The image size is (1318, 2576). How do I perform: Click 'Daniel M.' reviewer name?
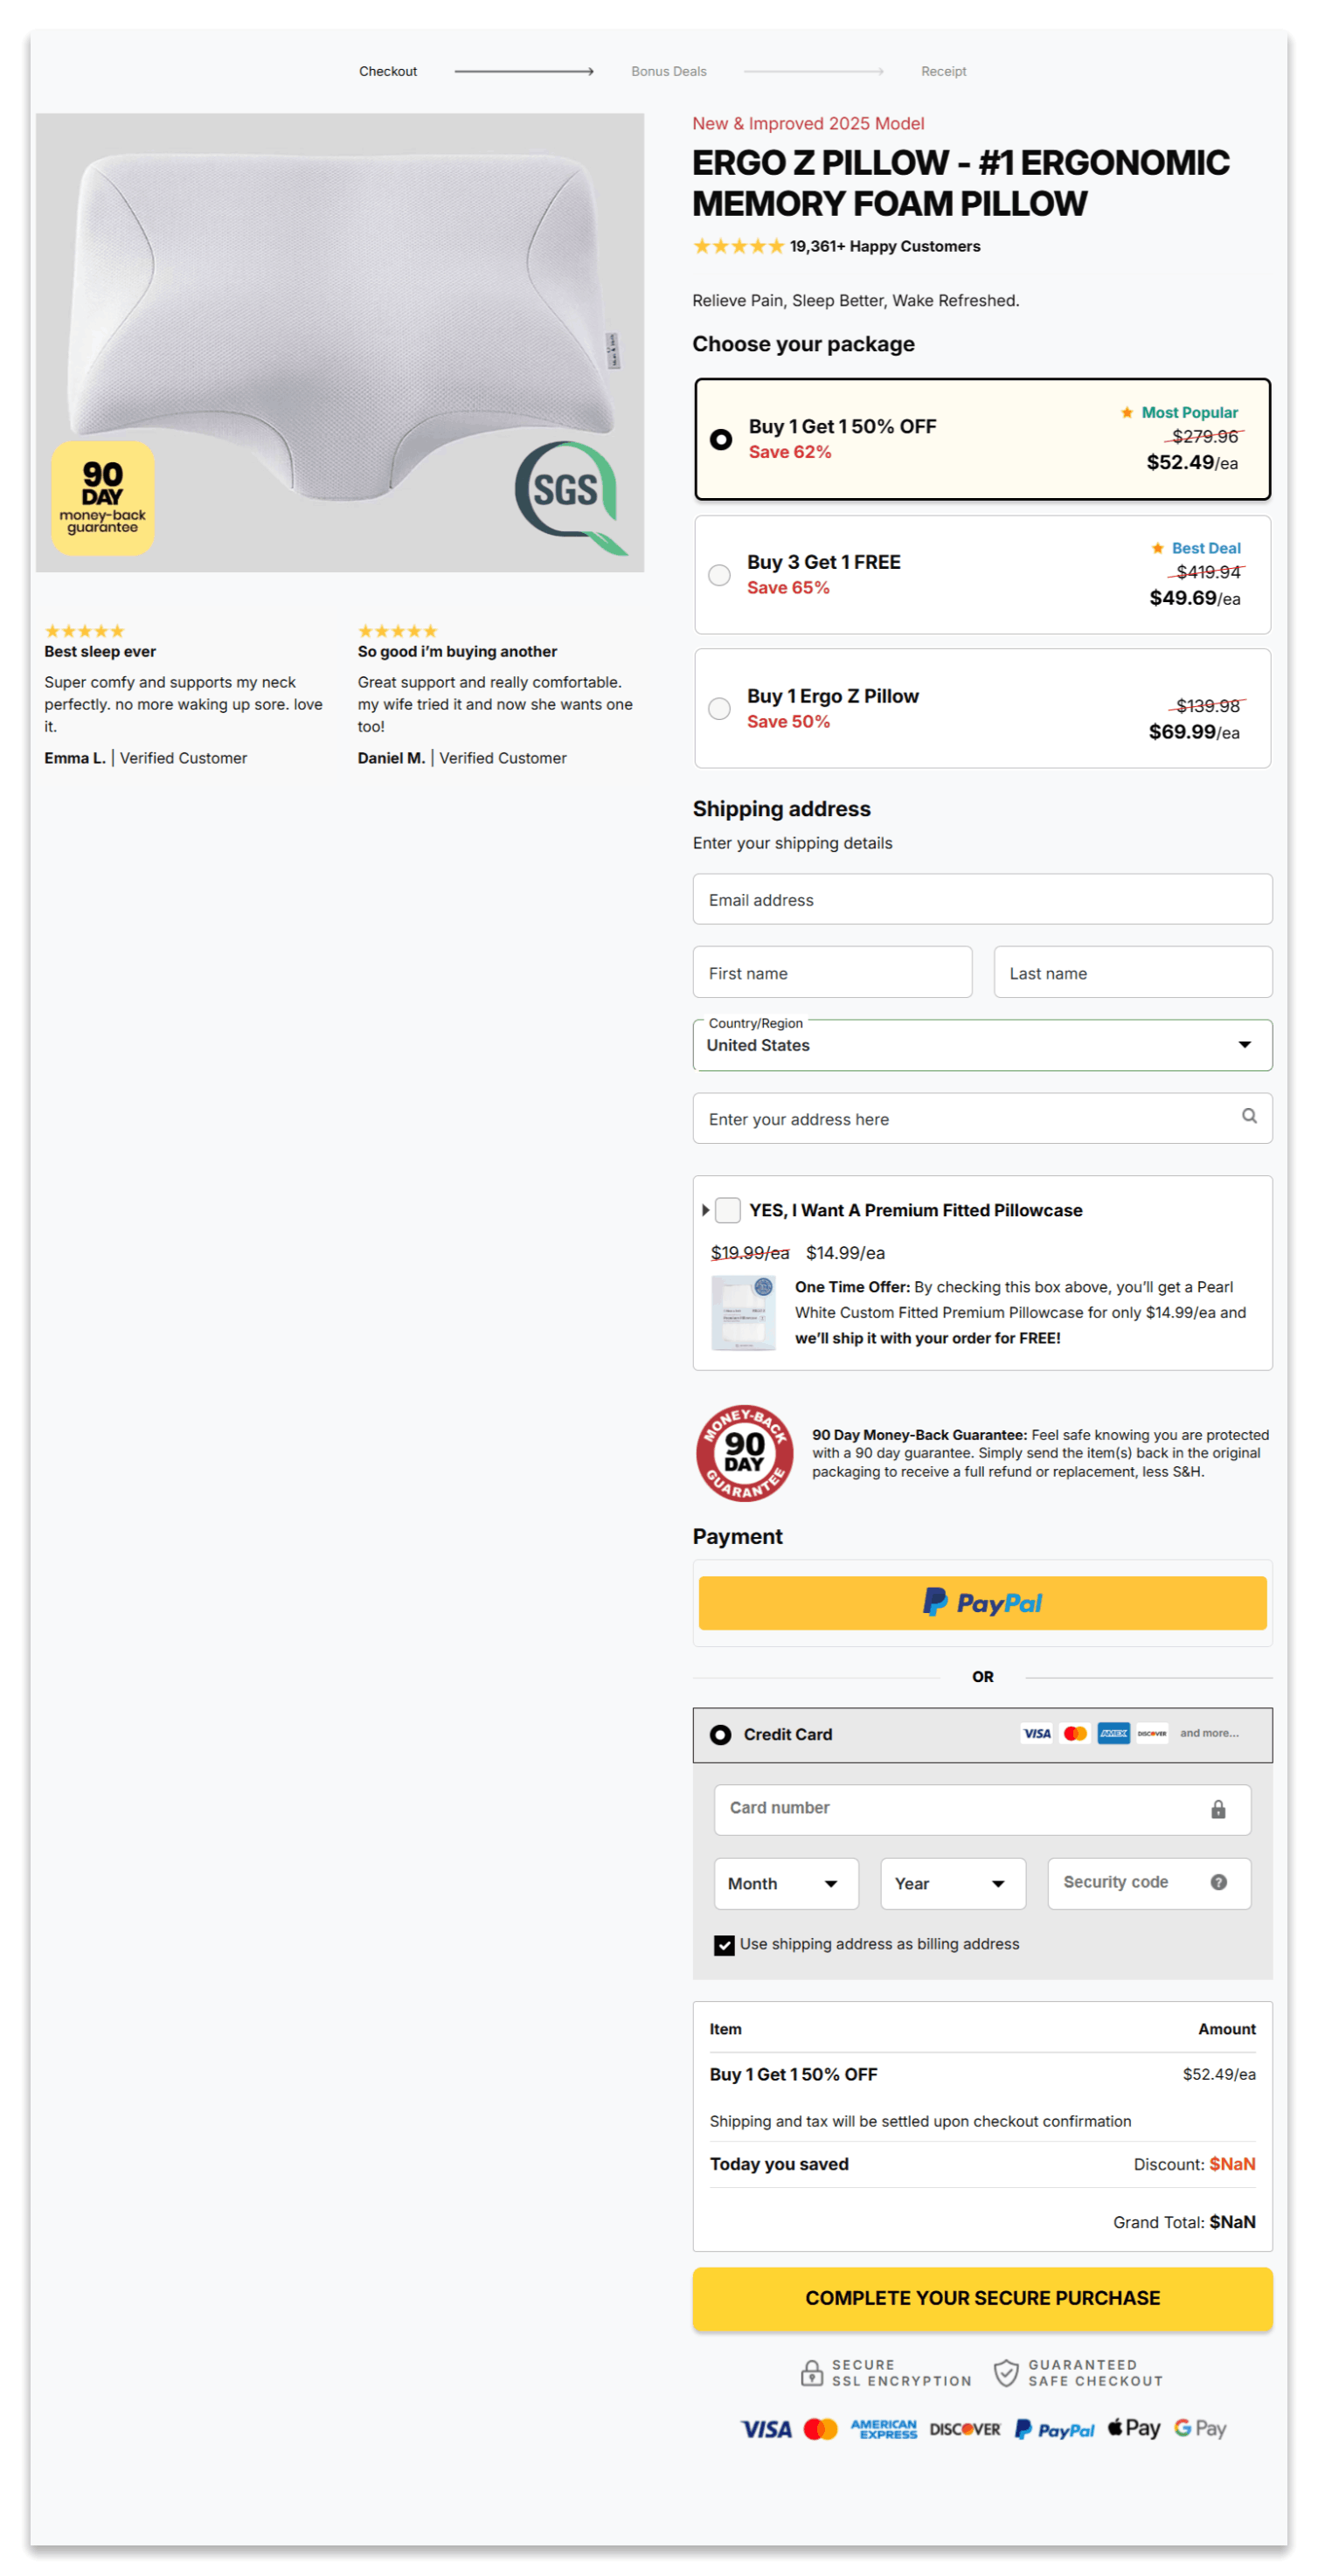click(x=391, y=758)
